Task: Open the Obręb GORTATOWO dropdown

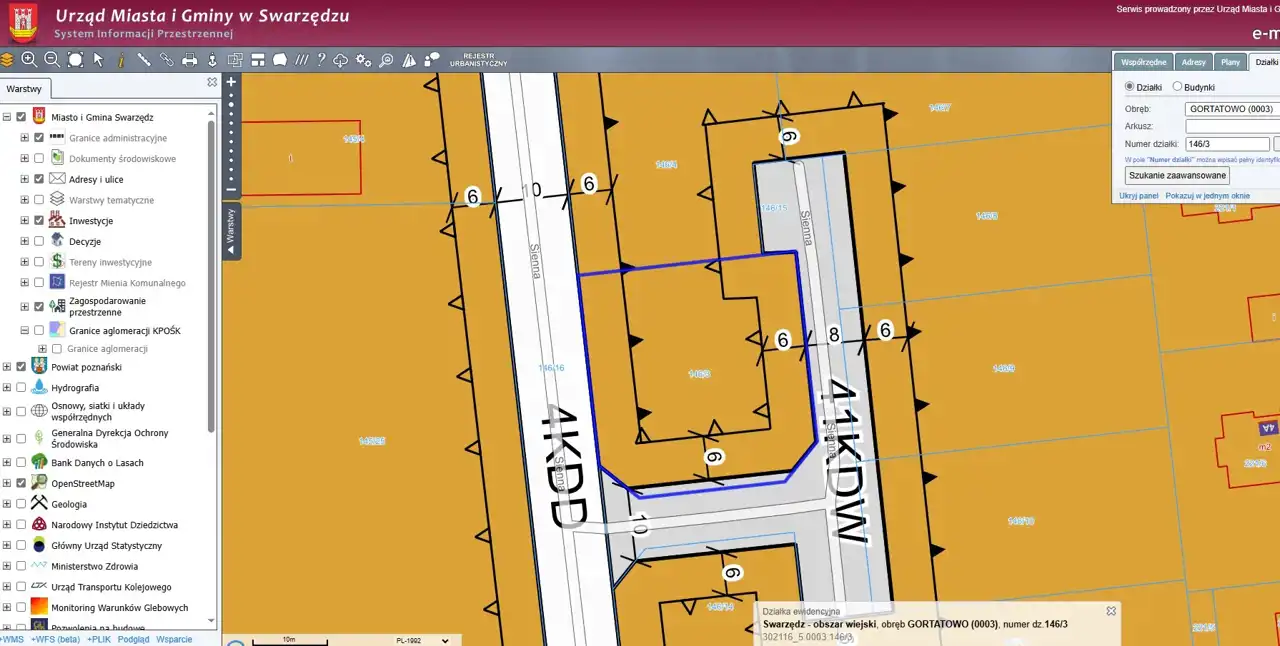Action: click(x=1231, y=109)
